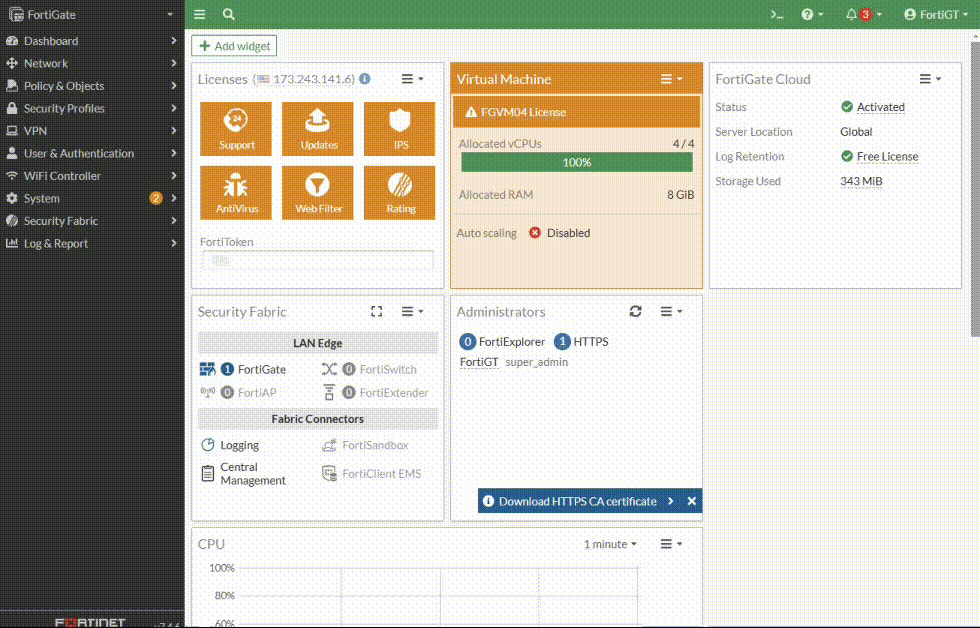
Task: Open the FortiGate Cloud widget menu
Action: (930, 79)
